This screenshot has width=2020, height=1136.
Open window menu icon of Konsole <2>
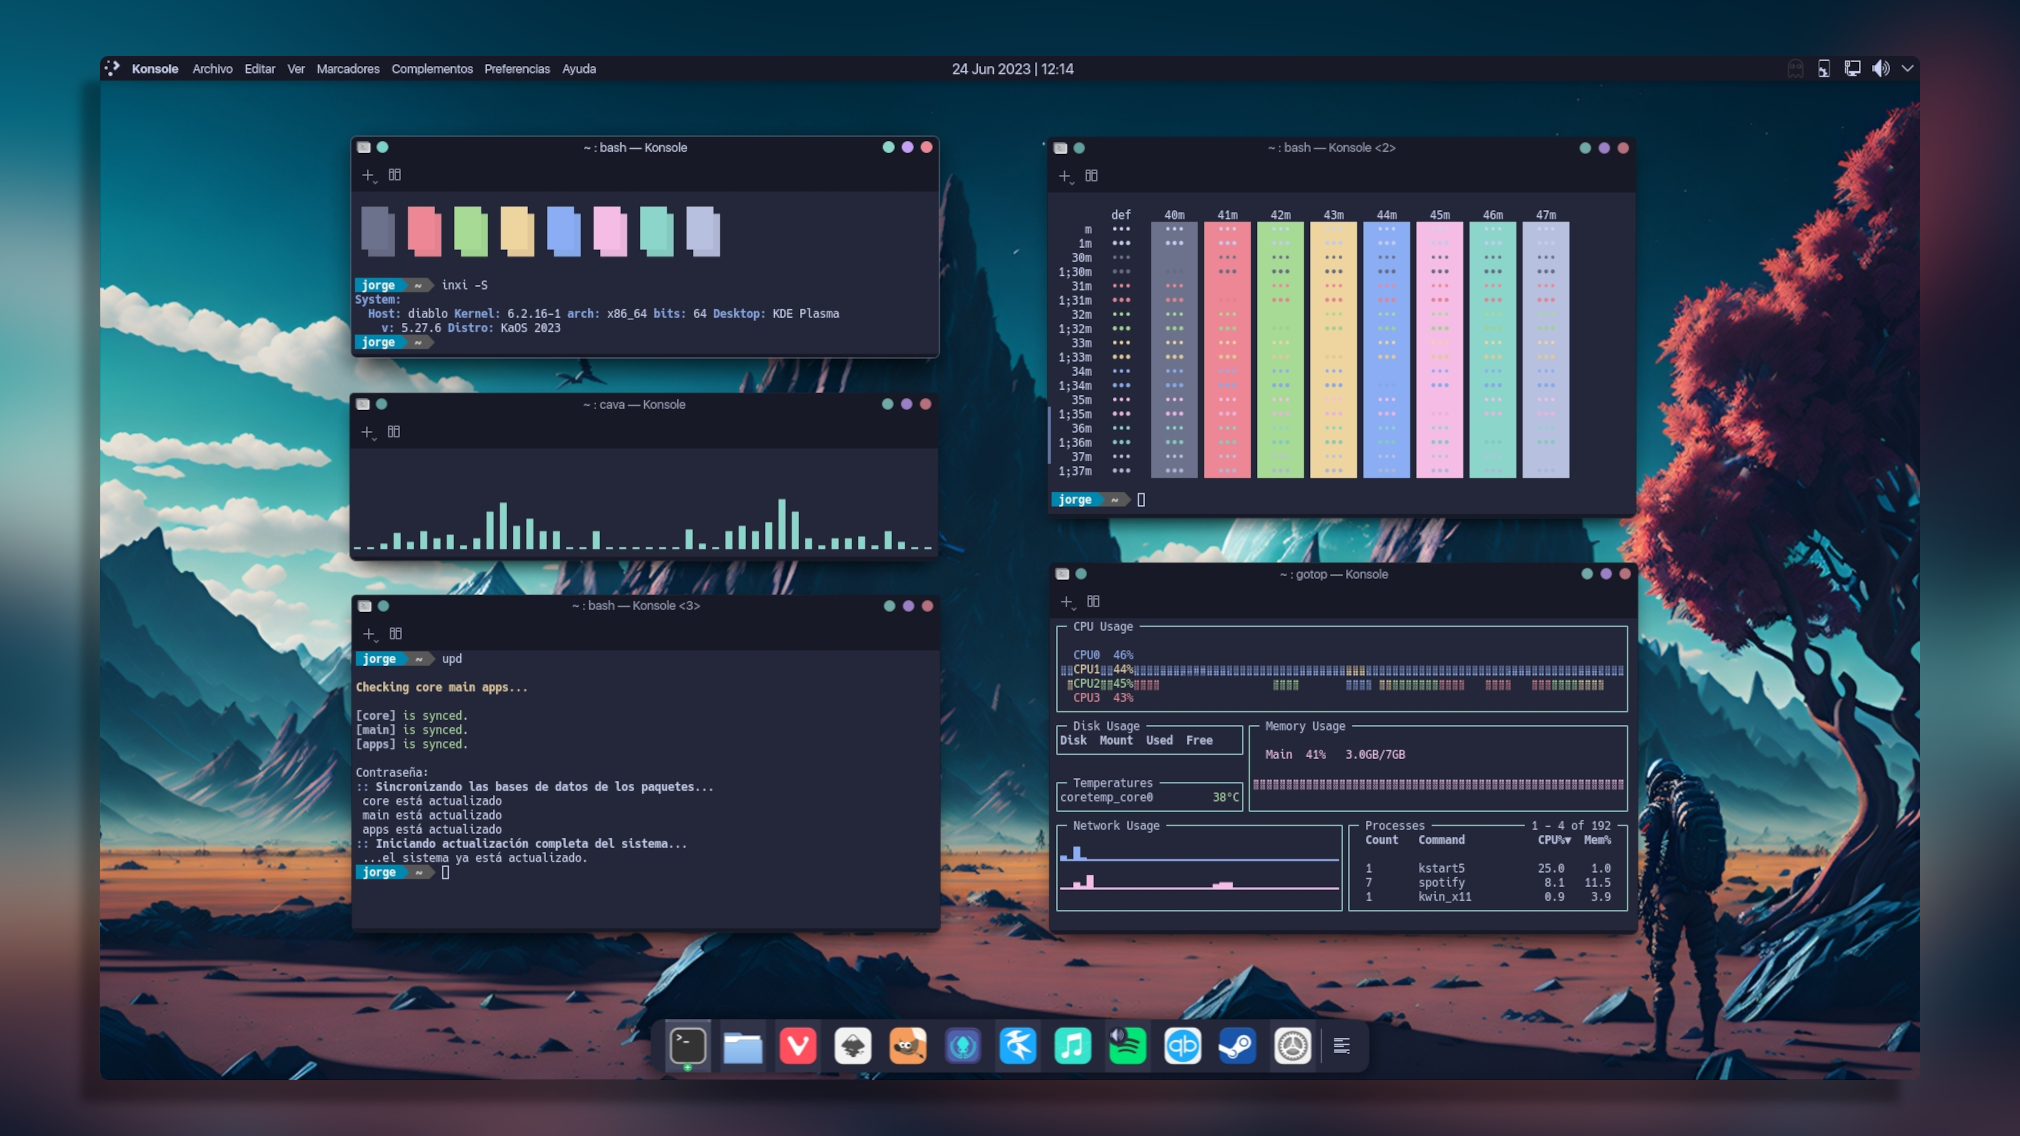1061,148
